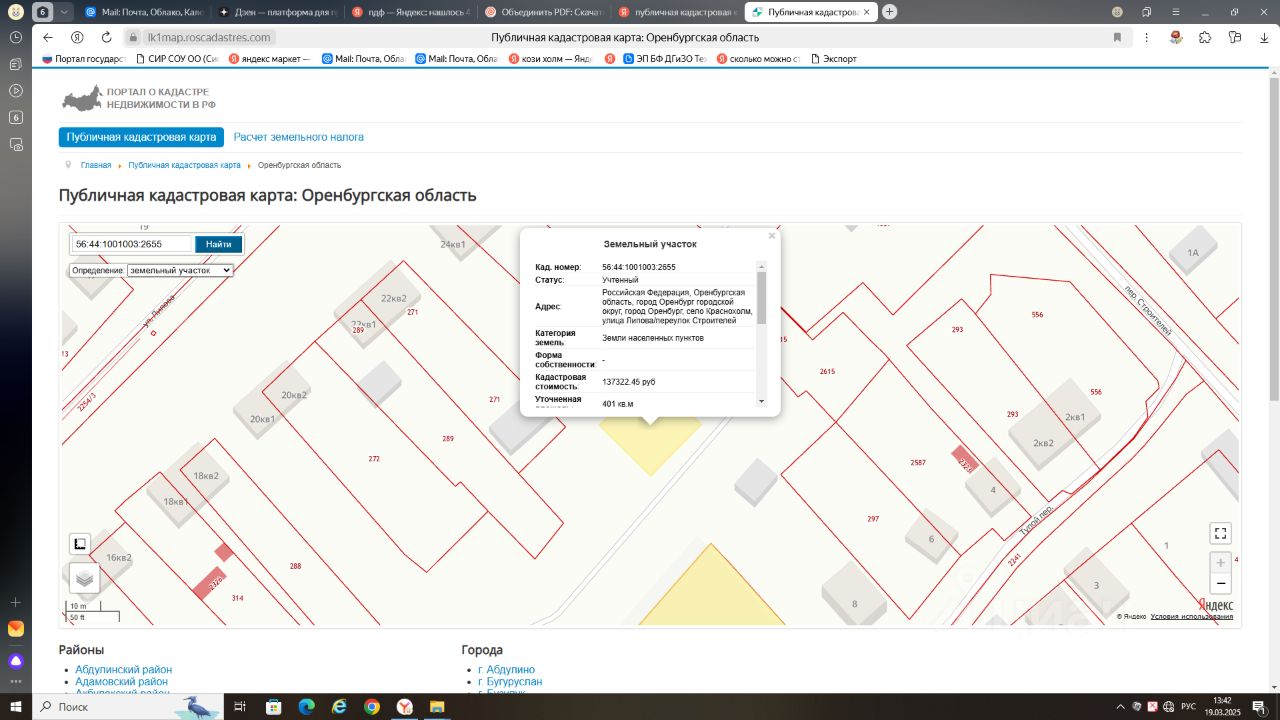
Task: Switch to the Дзен browser tab
Action: (x=279, y=12)
